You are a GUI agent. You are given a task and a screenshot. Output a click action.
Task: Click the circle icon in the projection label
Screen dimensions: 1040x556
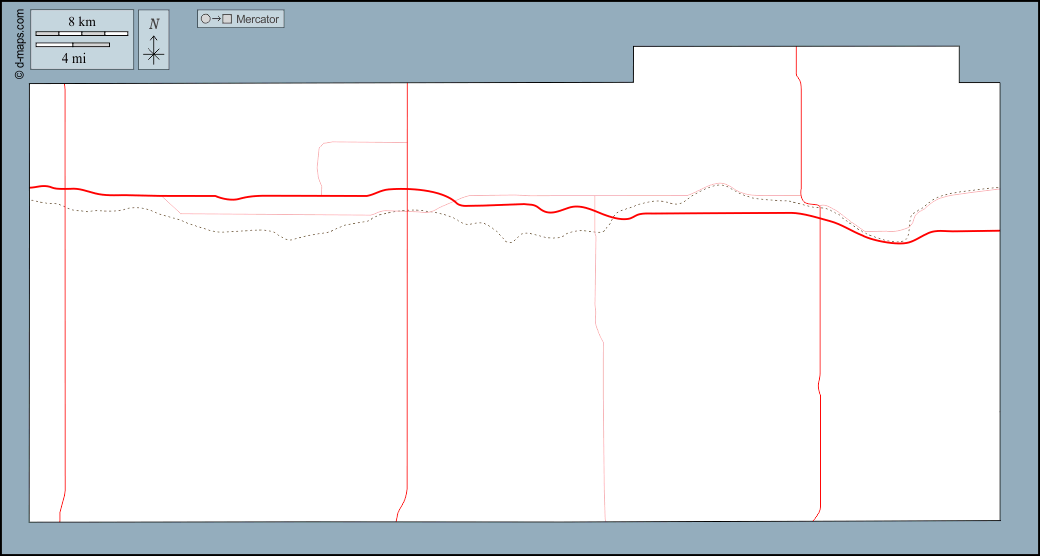coord(205,19)
